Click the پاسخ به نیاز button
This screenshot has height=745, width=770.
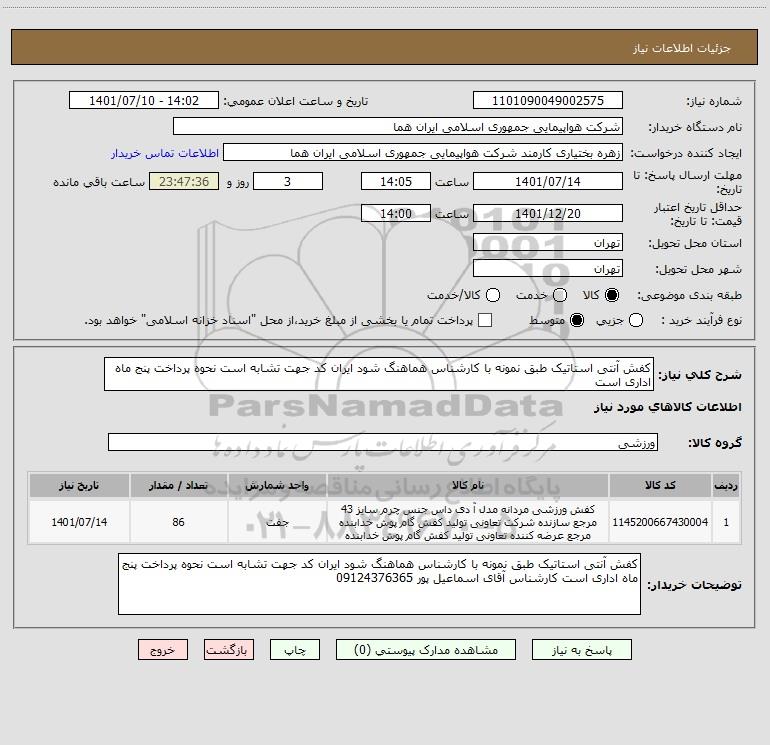(x=581, y=650)
